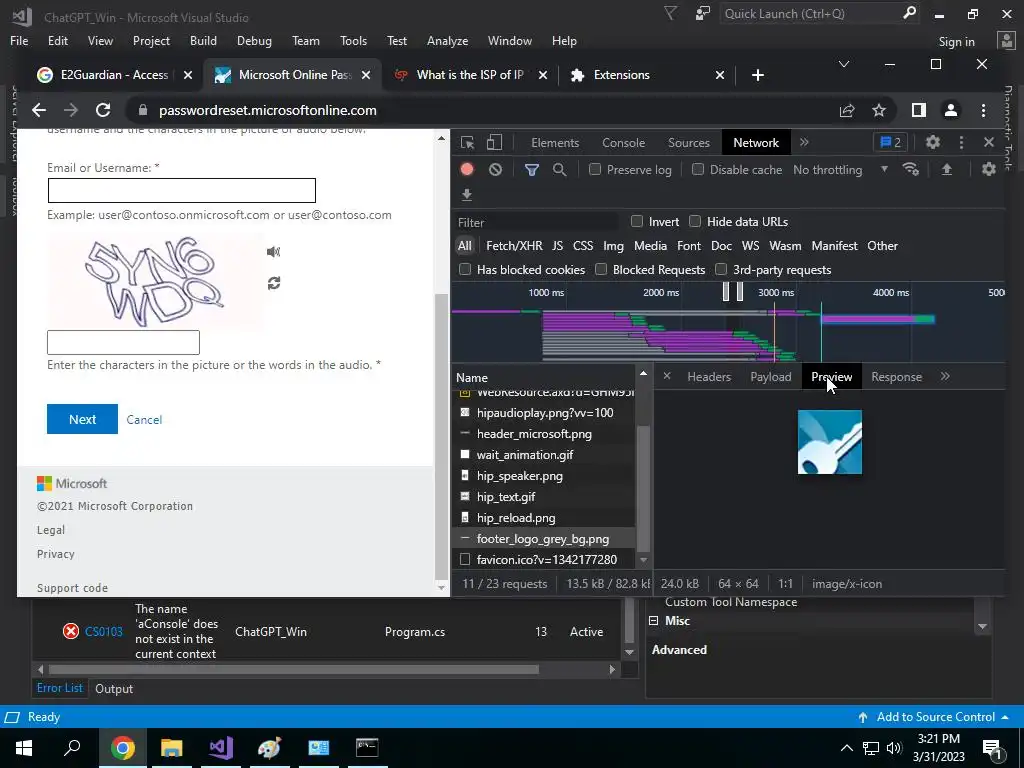This screenshot has height=768, width=1024.
Task: Click the Chrome taskbar icon
Action: 122,748
